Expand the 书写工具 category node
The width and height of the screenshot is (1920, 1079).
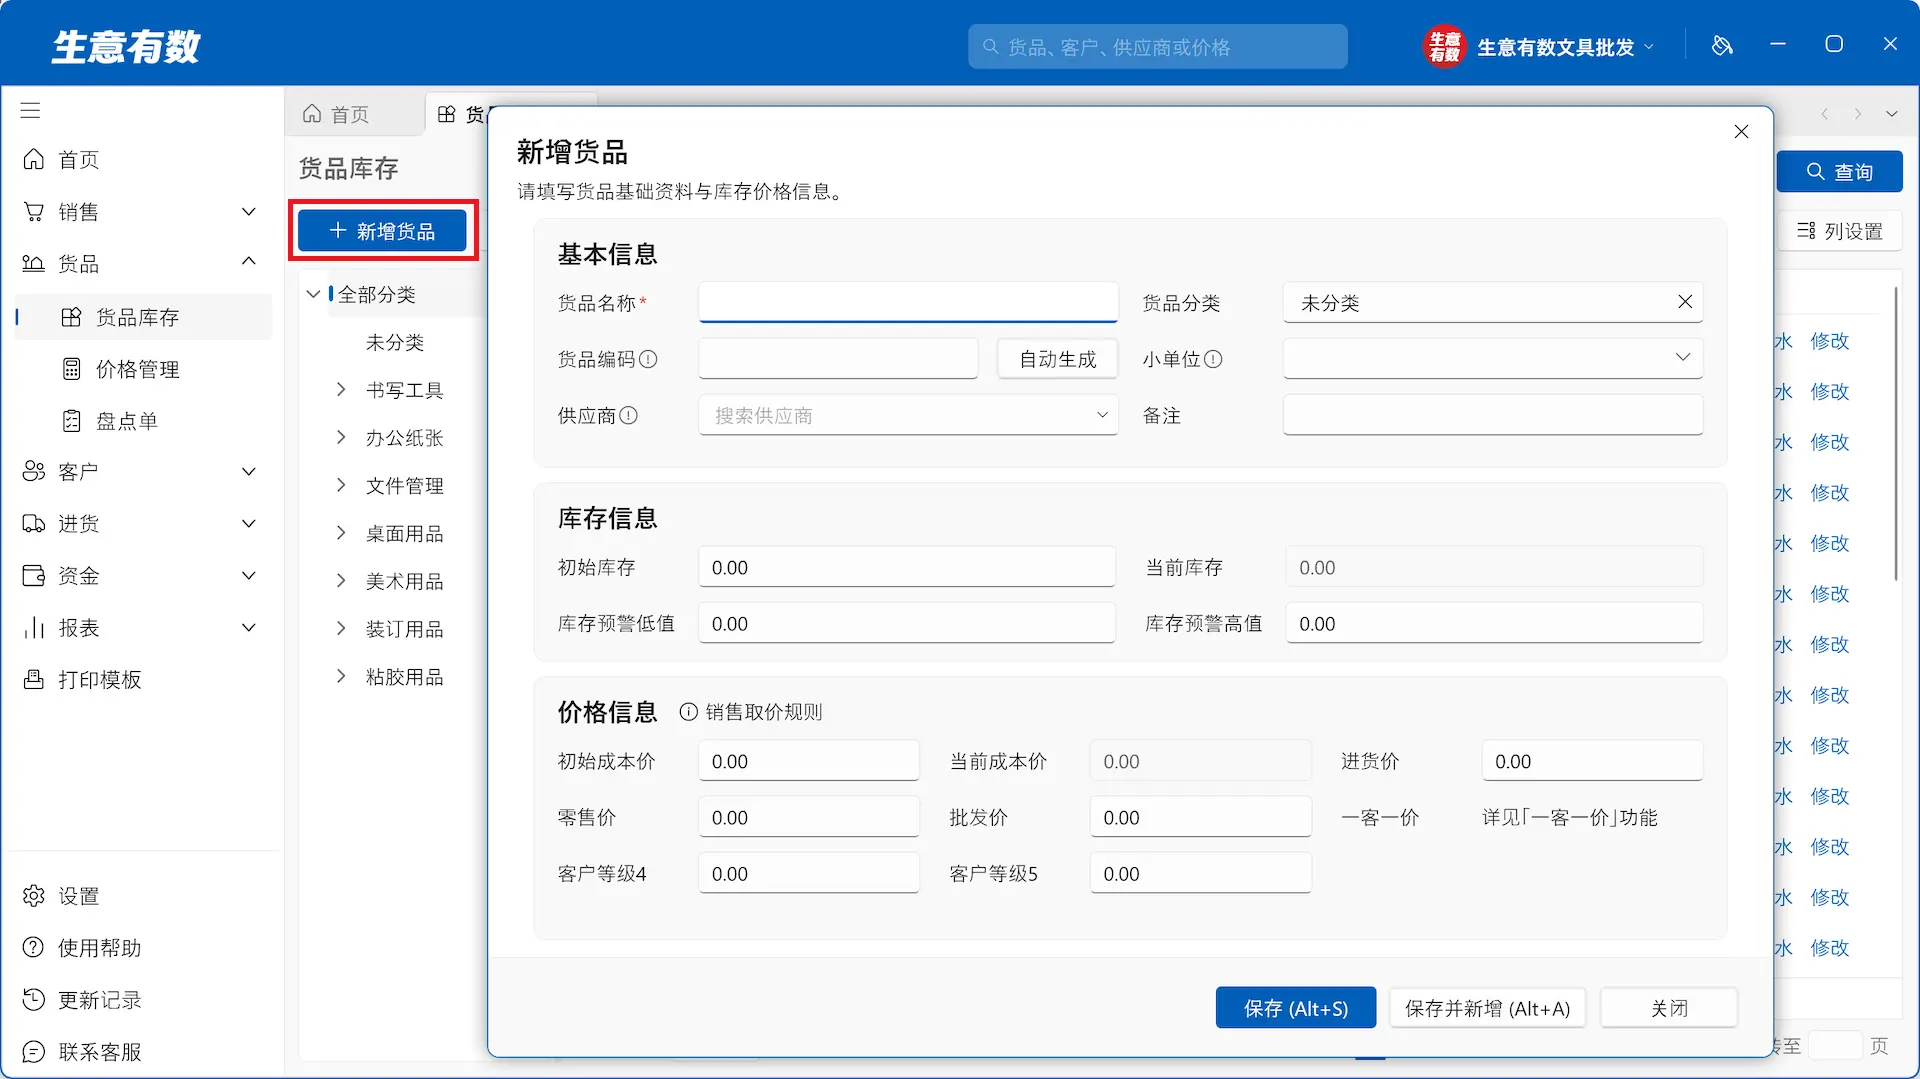pos(341,390)
